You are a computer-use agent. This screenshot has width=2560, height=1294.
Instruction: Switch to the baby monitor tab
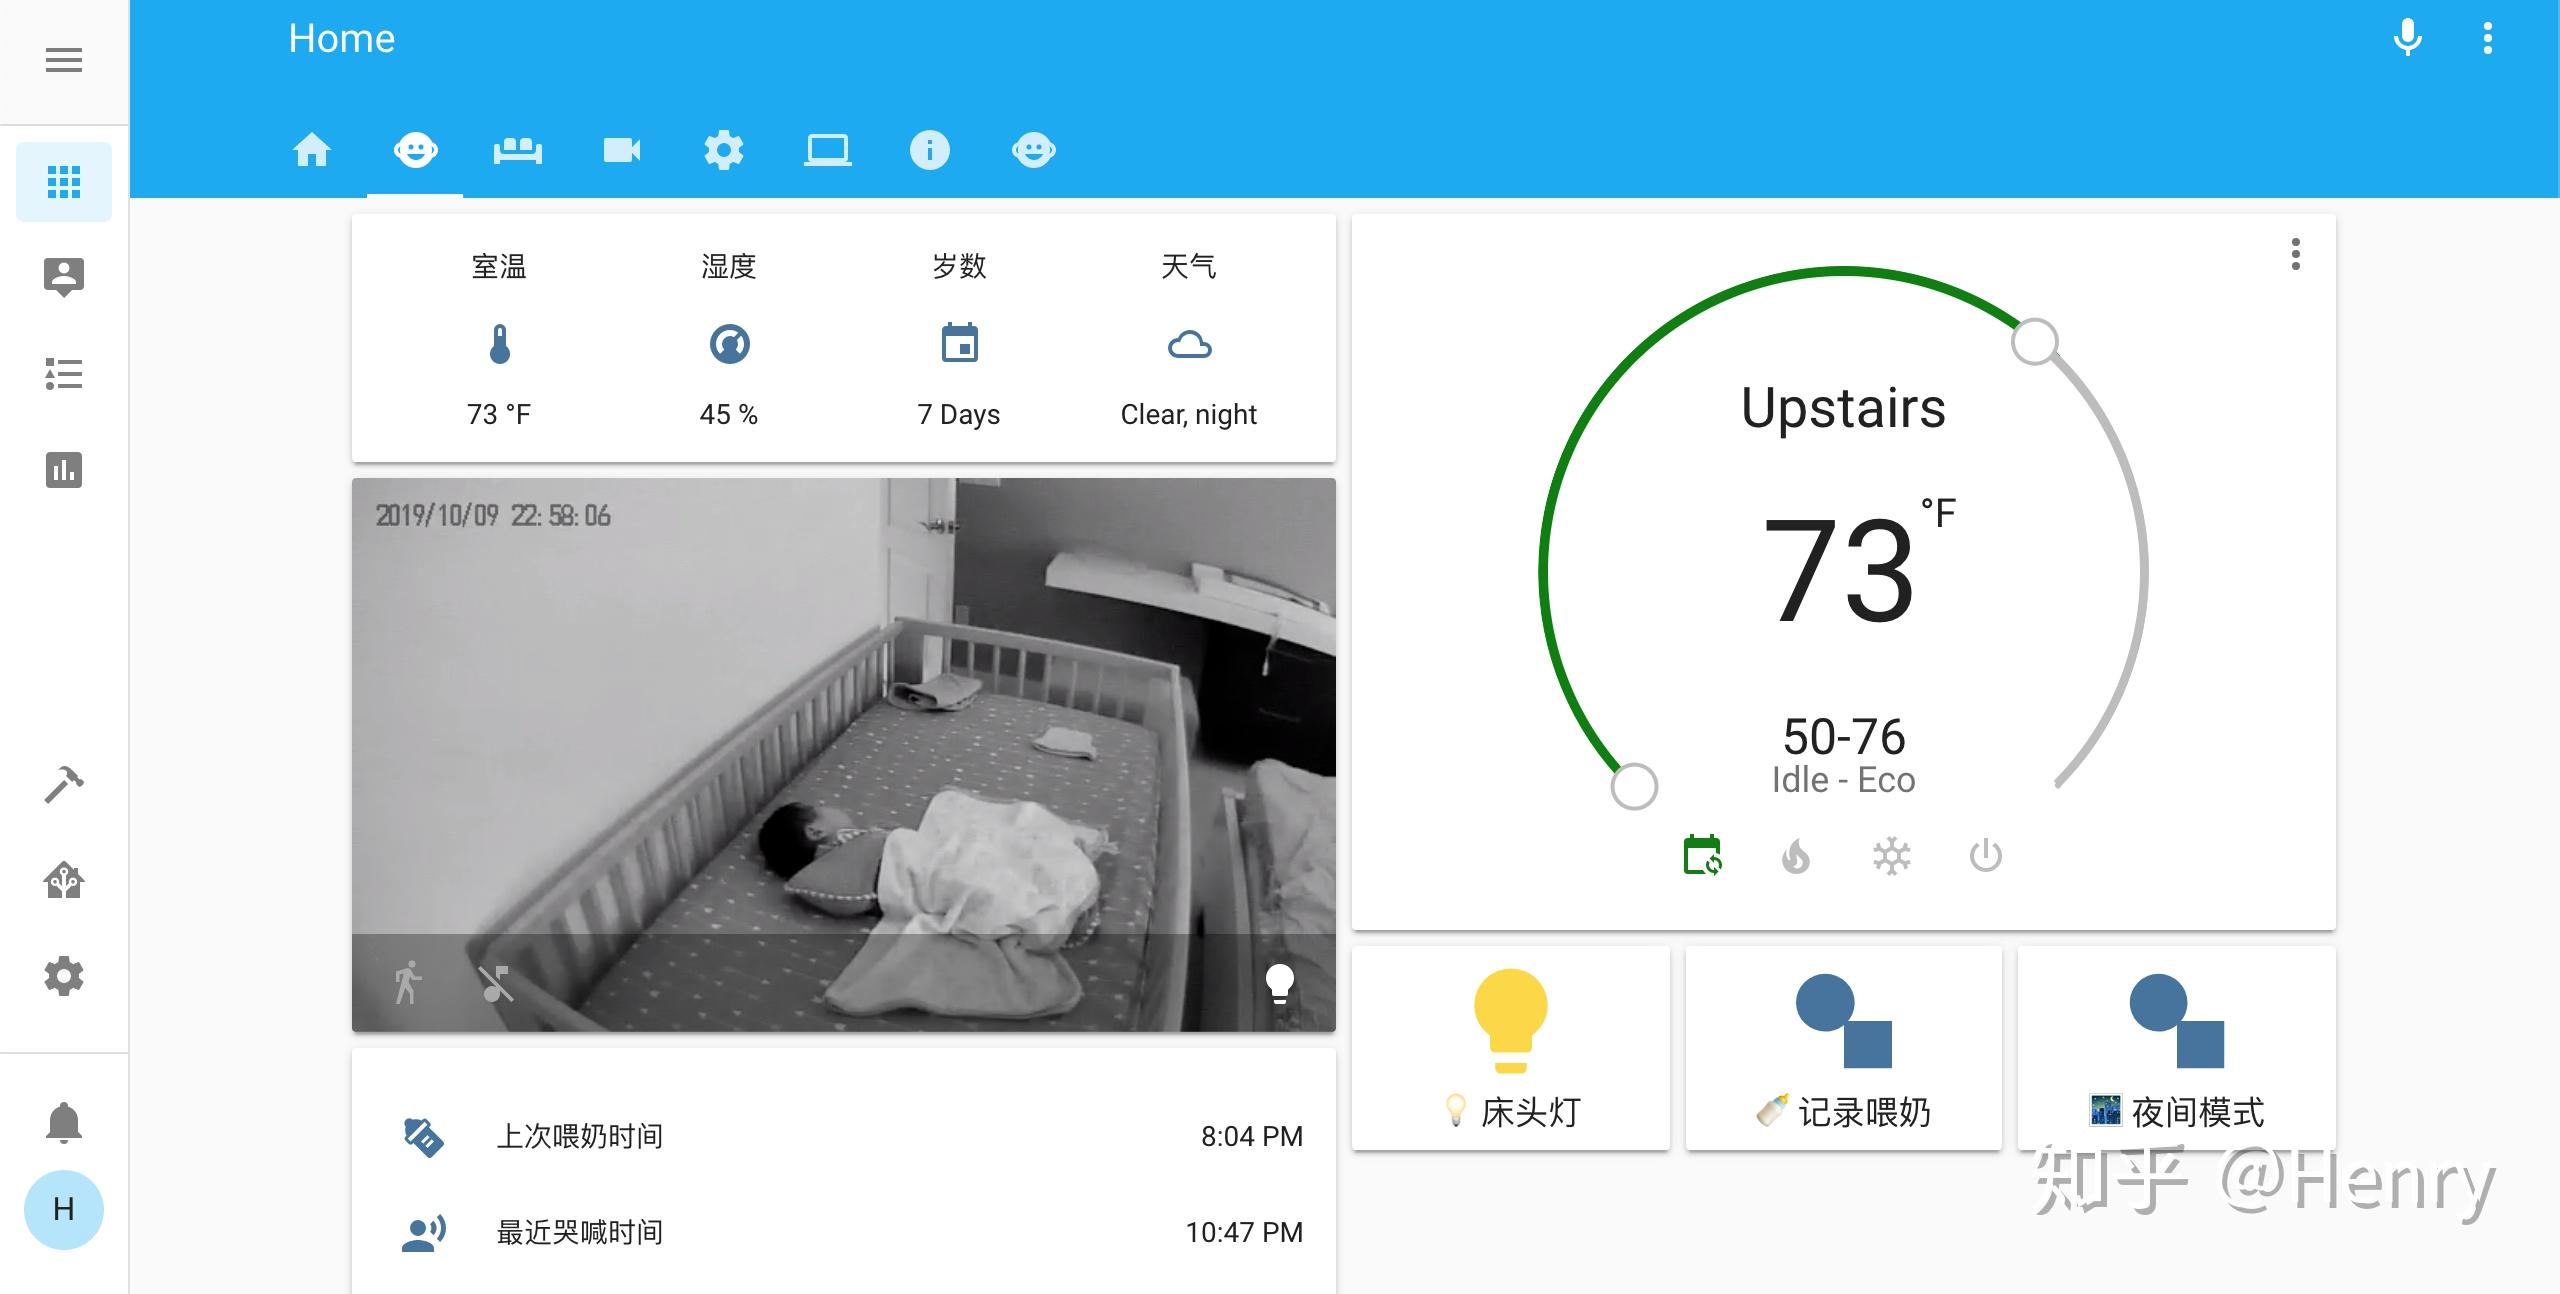point(415,150)
